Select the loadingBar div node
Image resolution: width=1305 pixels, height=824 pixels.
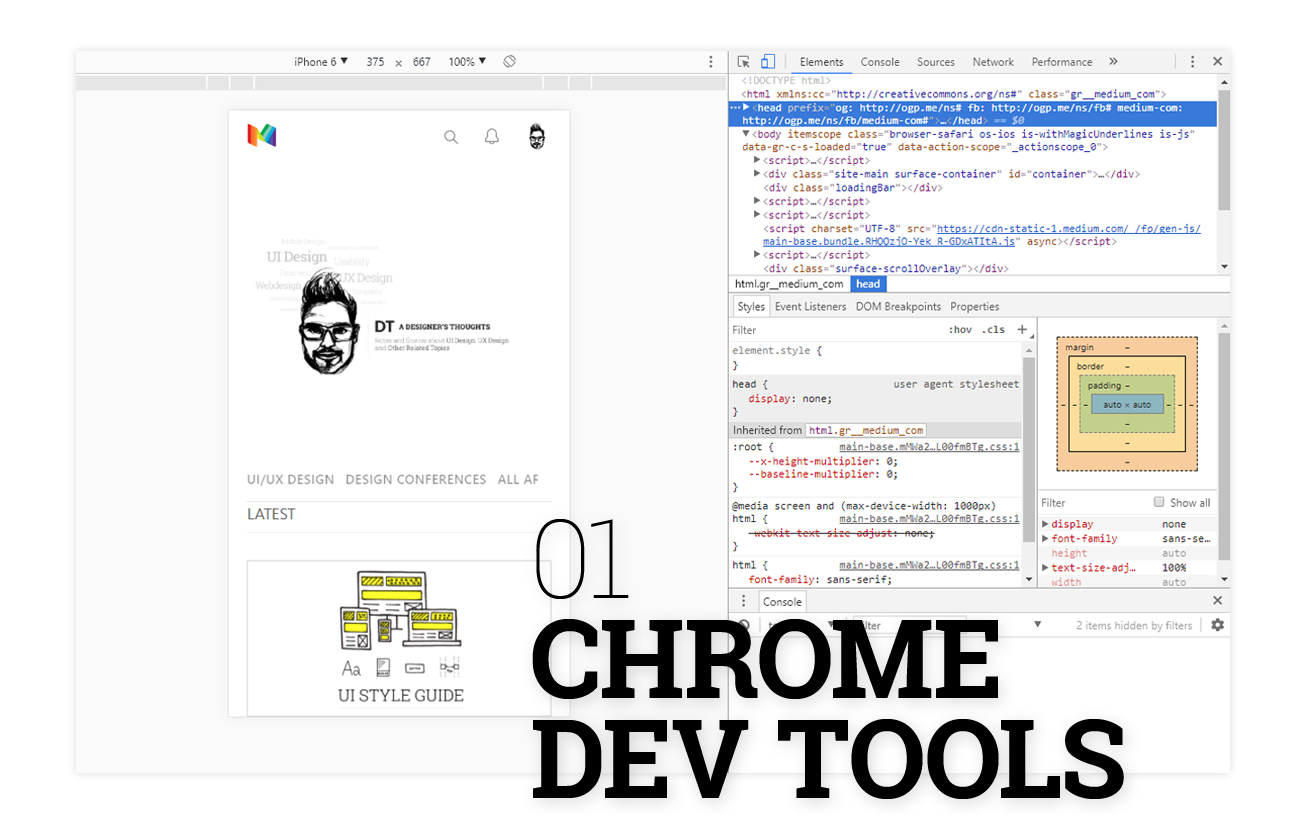(x=852, y=188)
